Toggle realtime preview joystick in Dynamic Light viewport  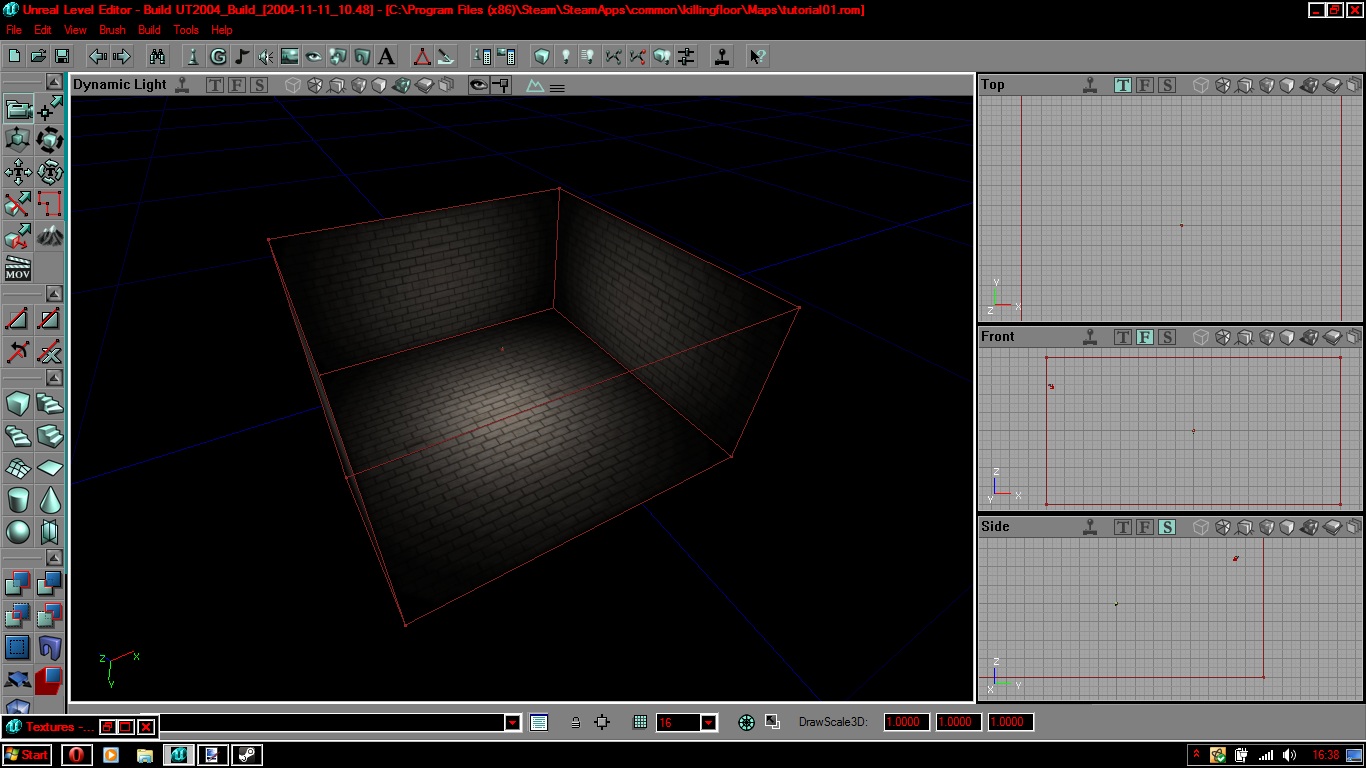[182, 85]
